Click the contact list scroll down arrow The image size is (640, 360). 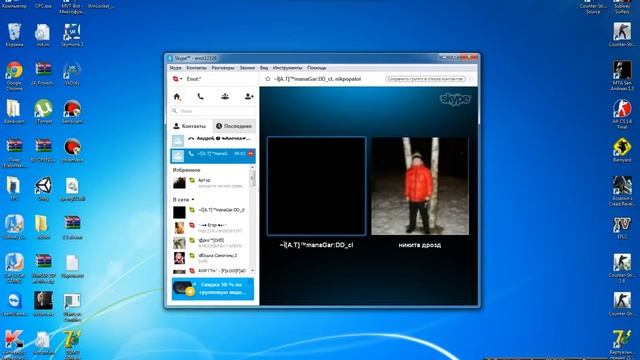click(x=252, y=271)
